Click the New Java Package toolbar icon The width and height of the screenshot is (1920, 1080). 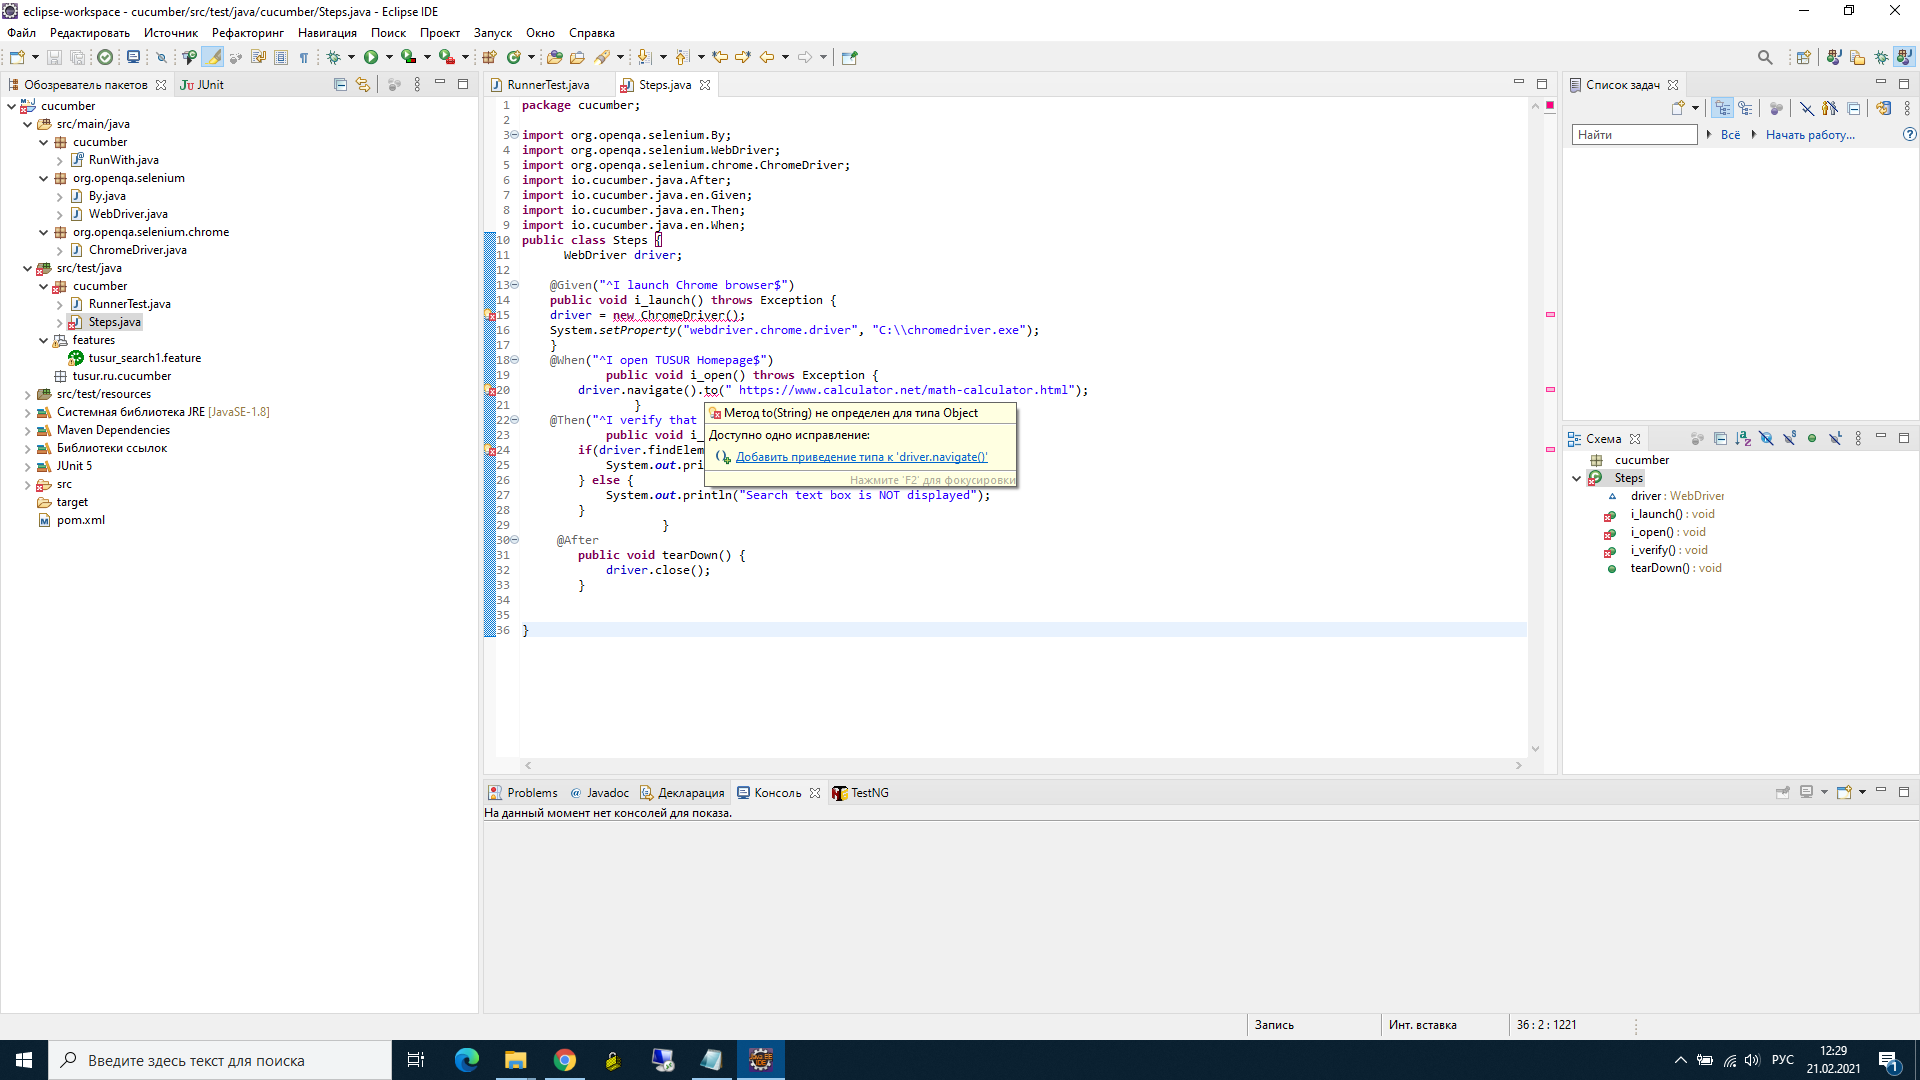click(x=490, y=57)
